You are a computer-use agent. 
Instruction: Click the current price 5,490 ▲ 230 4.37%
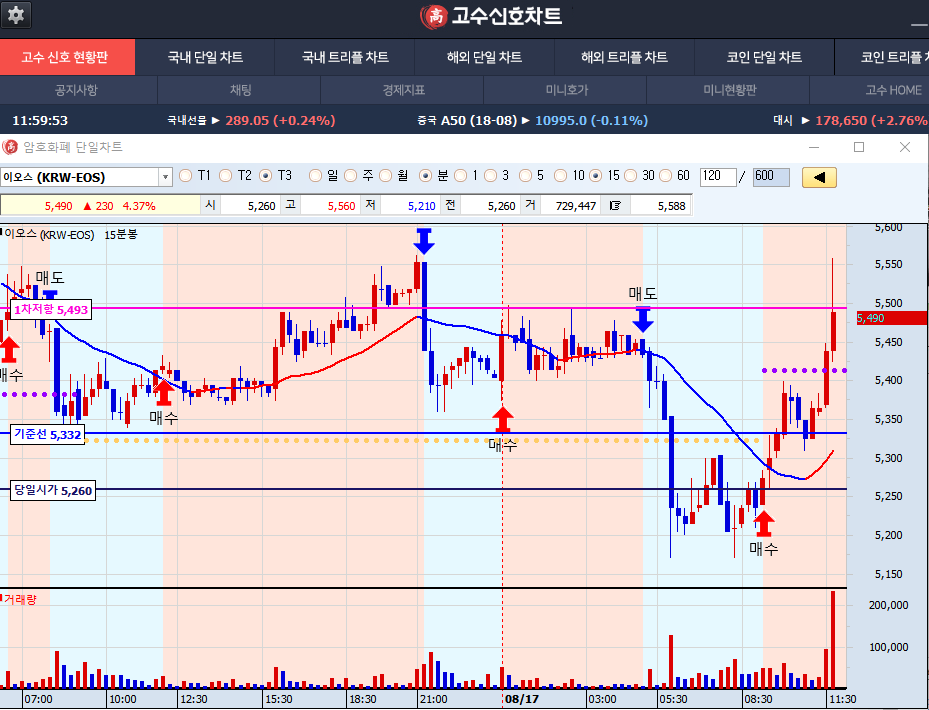pos(100,206)
